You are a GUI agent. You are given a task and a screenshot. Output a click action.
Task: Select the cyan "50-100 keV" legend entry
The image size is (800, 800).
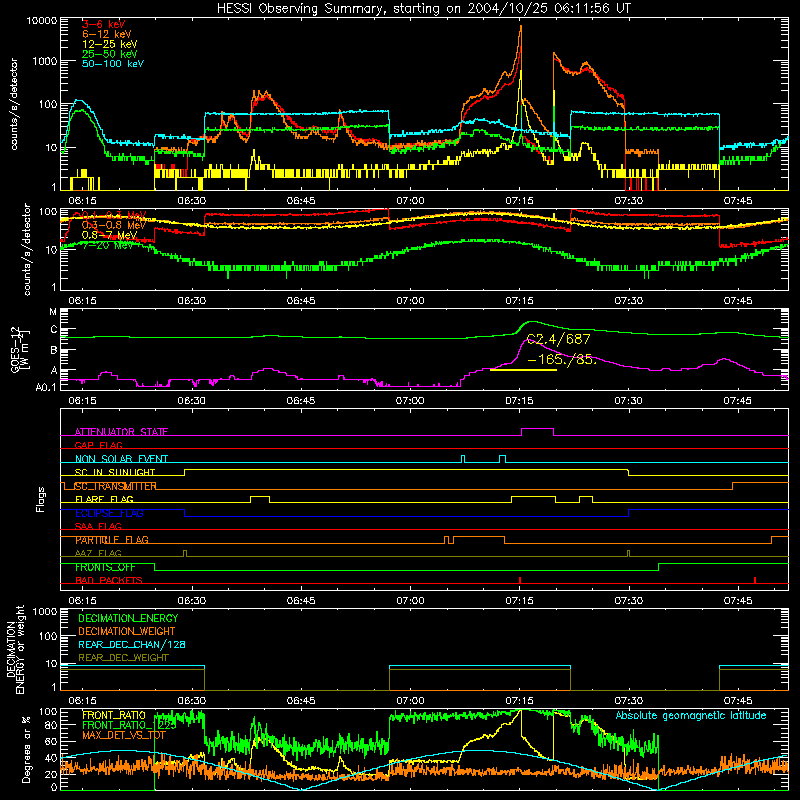click(x=112, y=63)
